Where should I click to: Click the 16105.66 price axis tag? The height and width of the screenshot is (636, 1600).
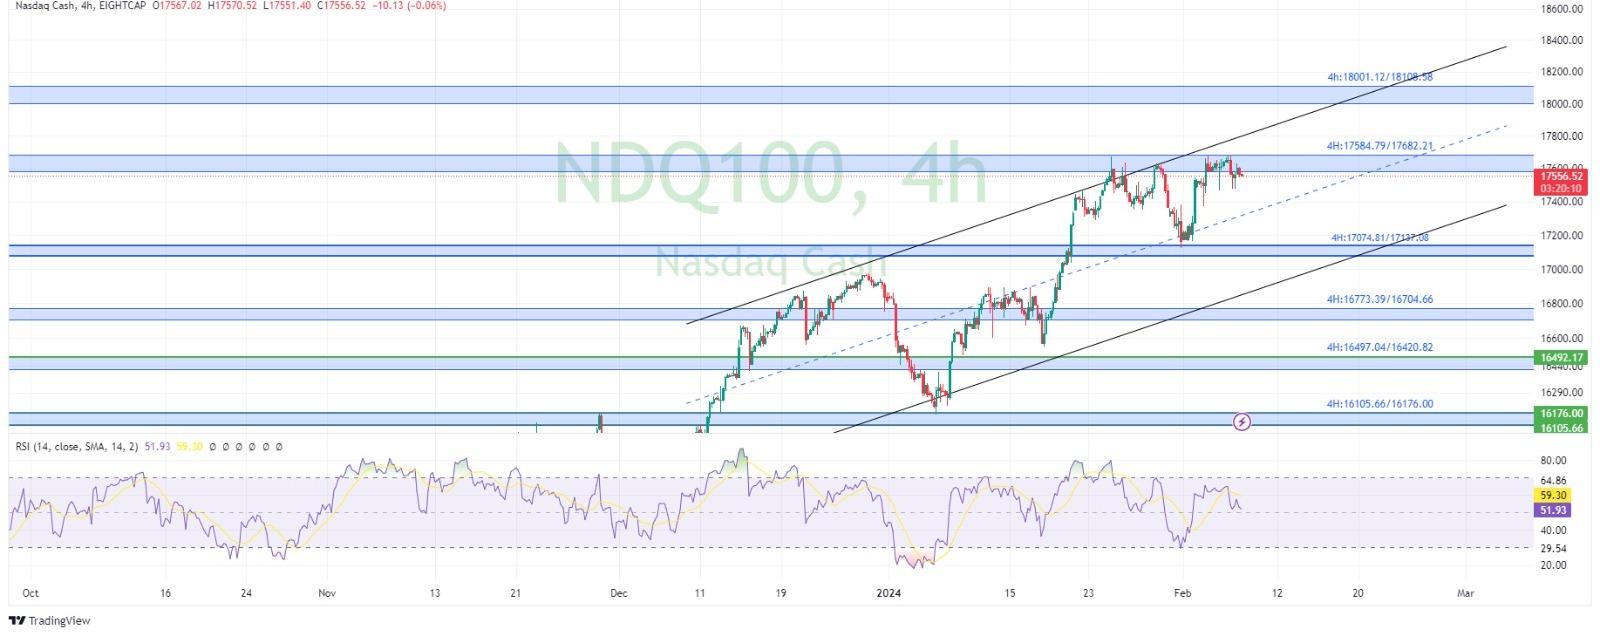click(1561, 427)
